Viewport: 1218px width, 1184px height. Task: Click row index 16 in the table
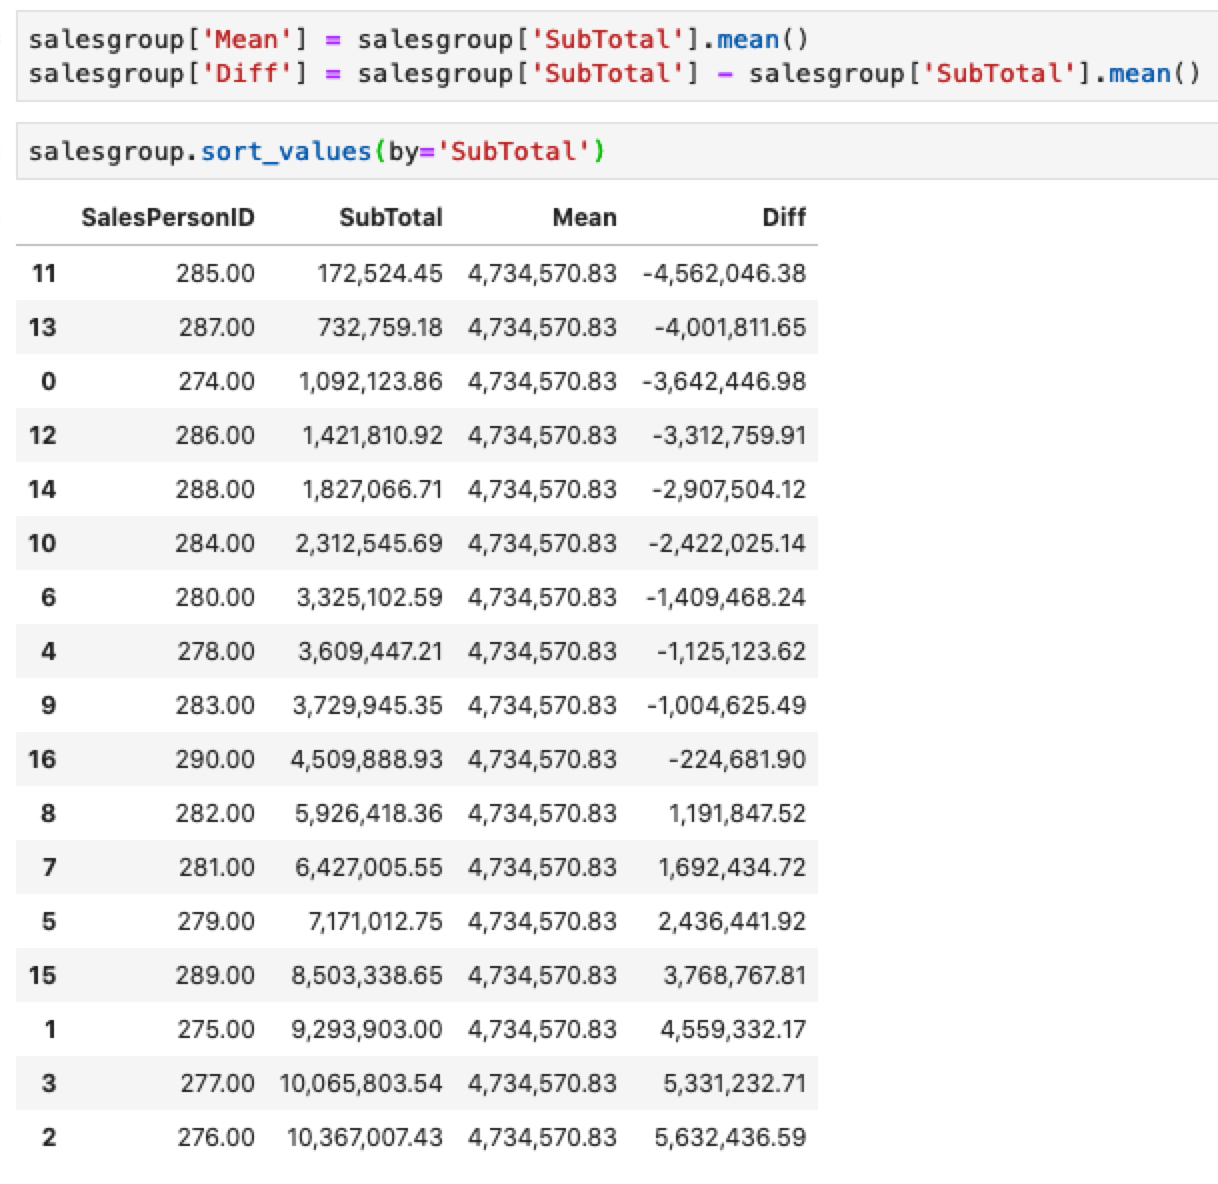42,759
